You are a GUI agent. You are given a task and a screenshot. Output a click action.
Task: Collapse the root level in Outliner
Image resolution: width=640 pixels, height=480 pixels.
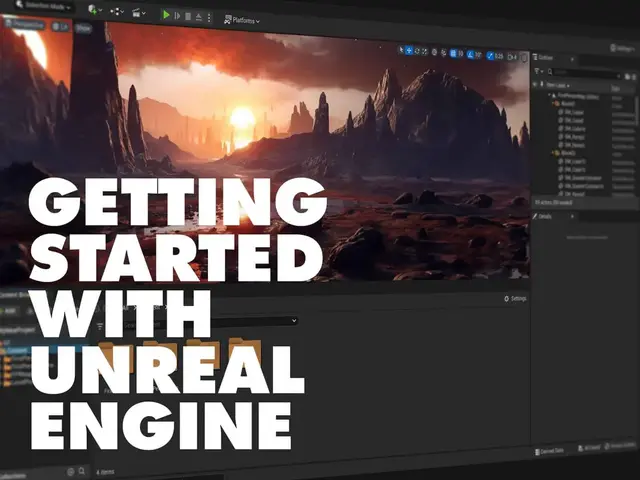tap(549, 95)
